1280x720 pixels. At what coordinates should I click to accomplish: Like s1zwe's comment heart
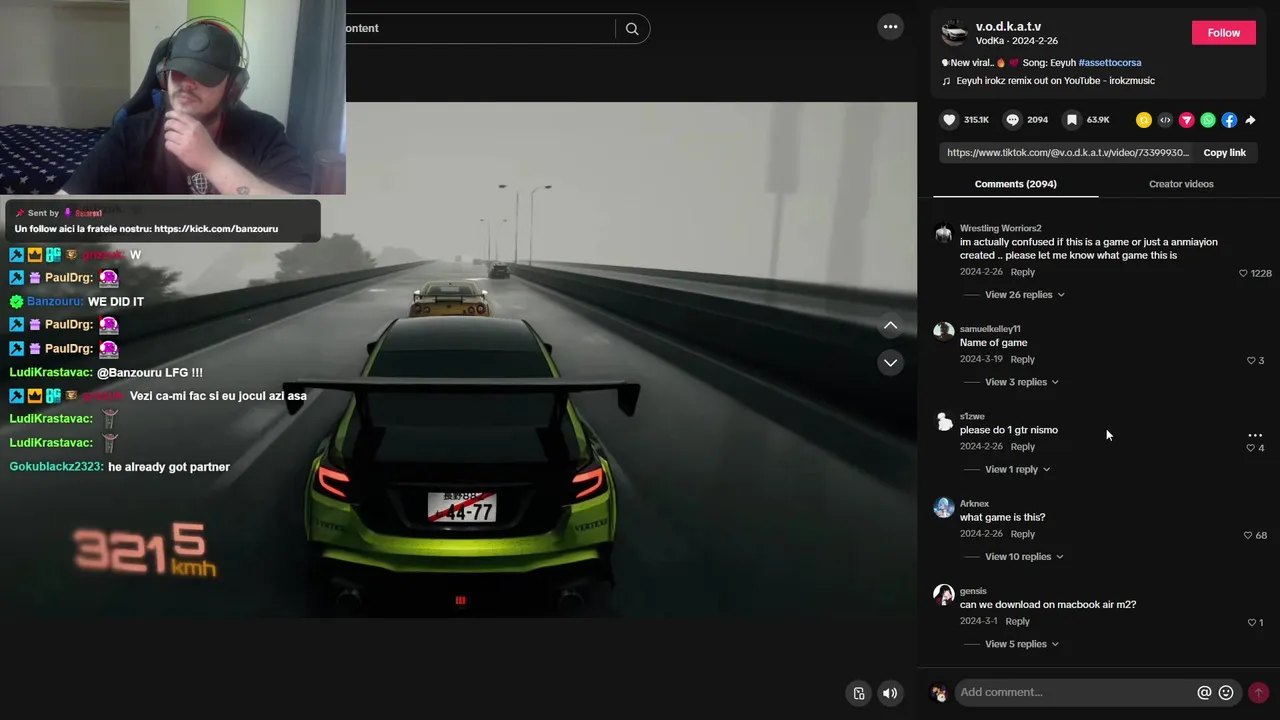1250,448
